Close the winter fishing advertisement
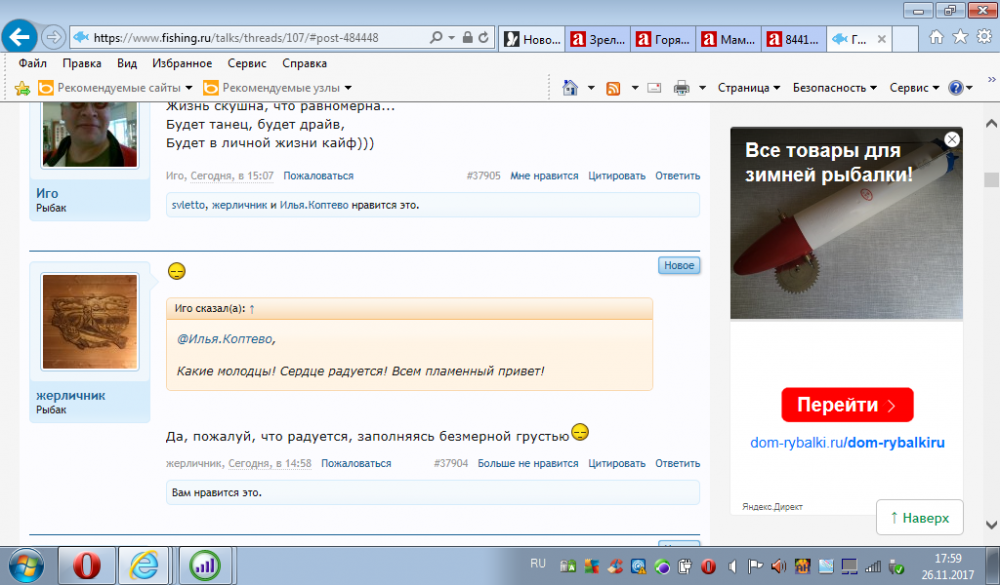Image resolution: width=1000 pixels, height=585 pixels. (952, 140)
